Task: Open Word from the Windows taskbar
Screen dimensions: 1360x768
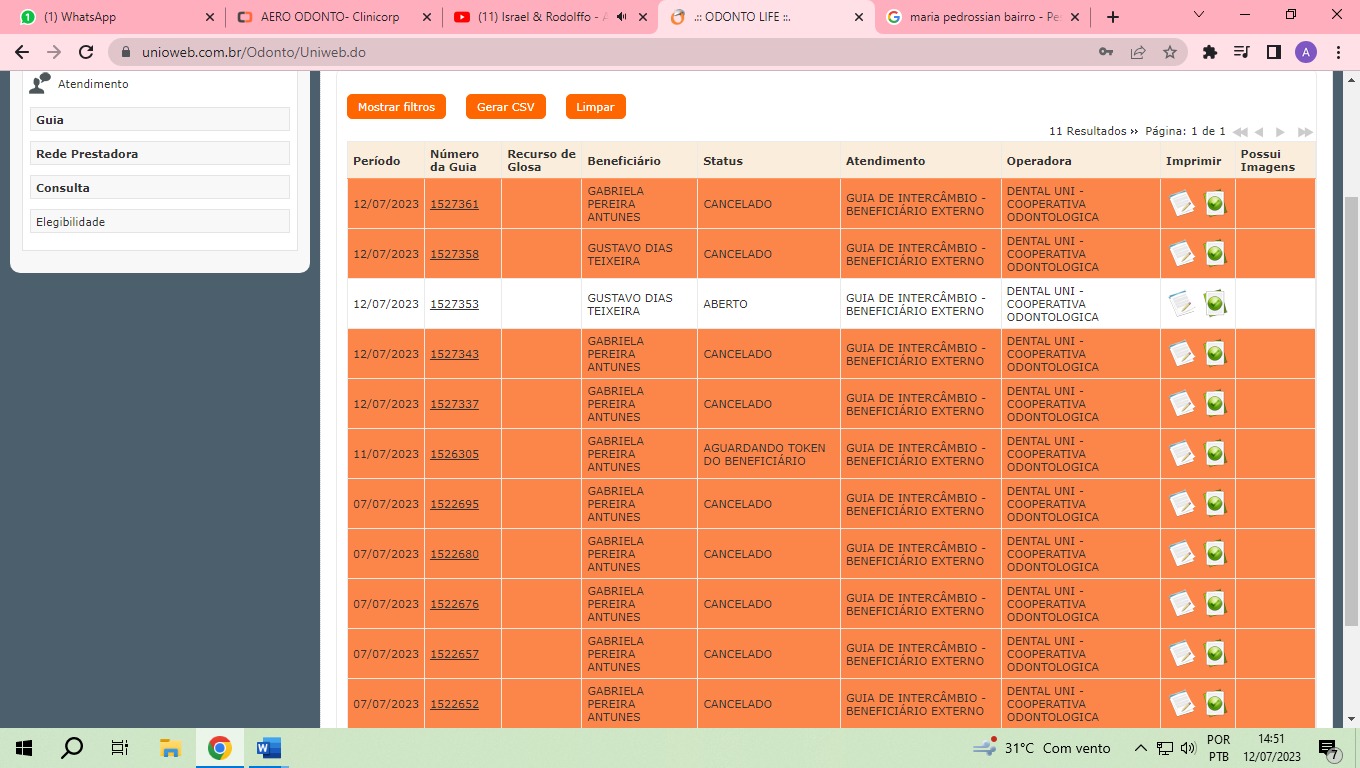Action: [x=268, y=748]
